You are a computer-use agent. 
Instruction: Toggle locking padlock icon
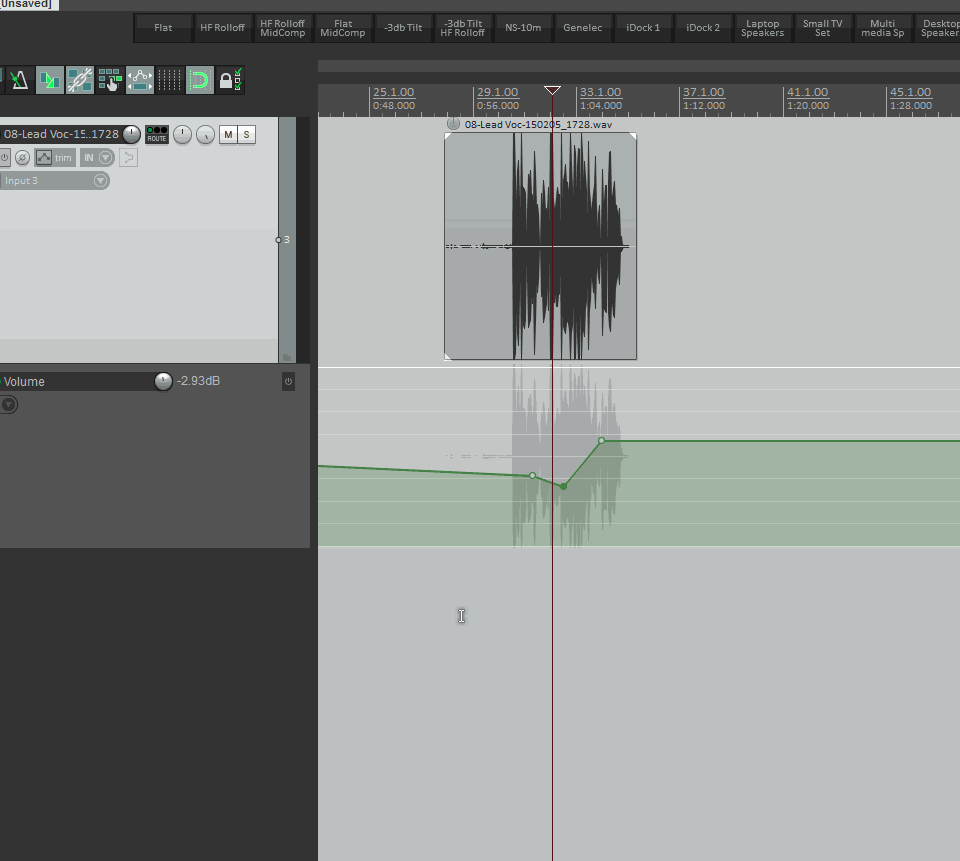click(x=230, y=80)
